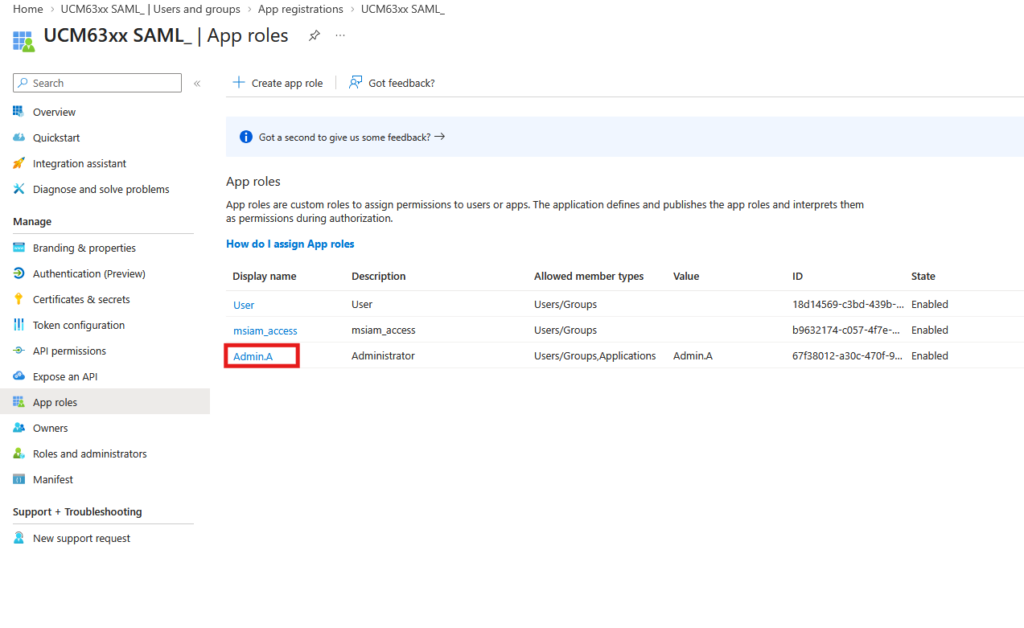Click the Integration assistant rocket icon
The width and height of the screenshot is (1024, 628).
[18, 163]
